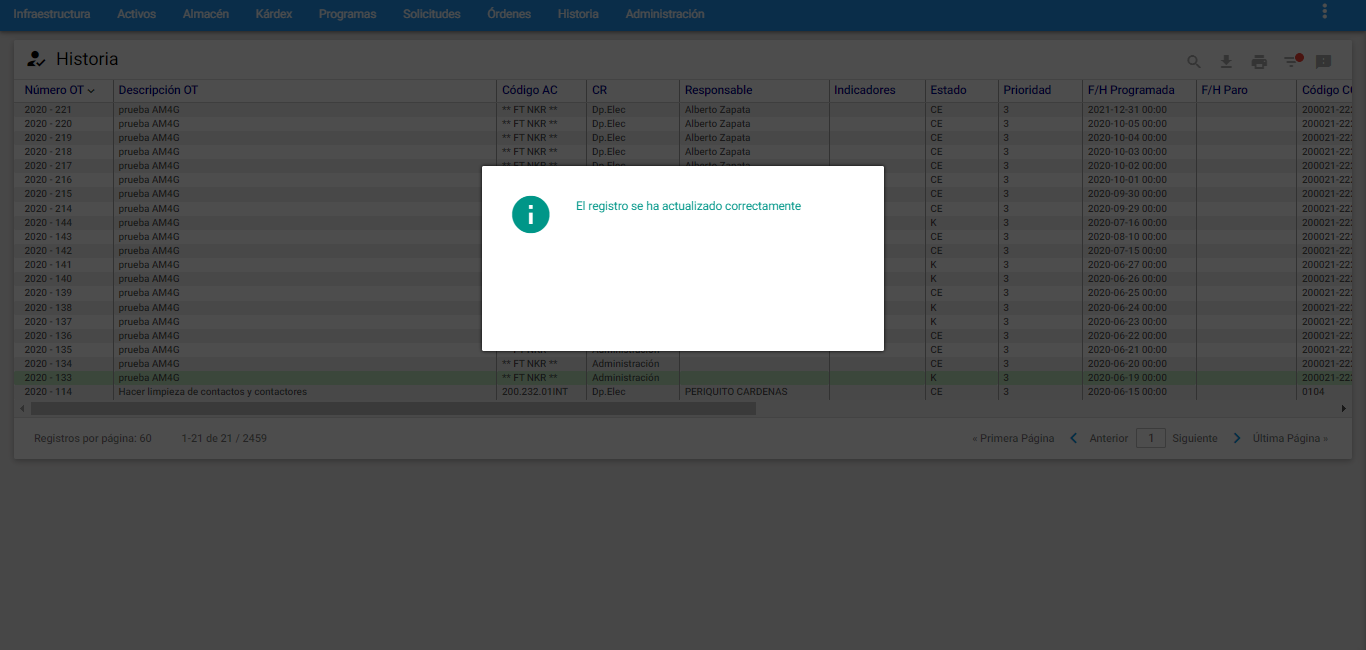Select row 2020 - 139

683,293
